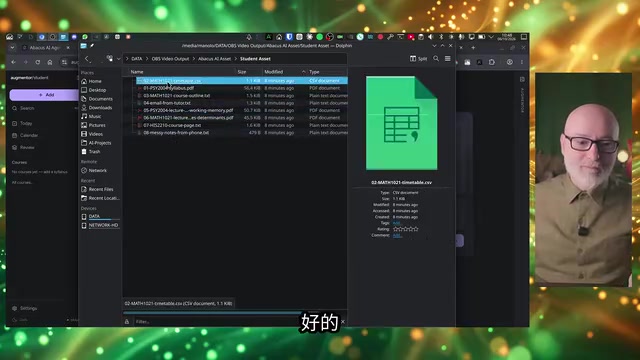Go to DATA breadcrumb in path bar
This screenshot has height=360, width=640.
coord(137,59)
